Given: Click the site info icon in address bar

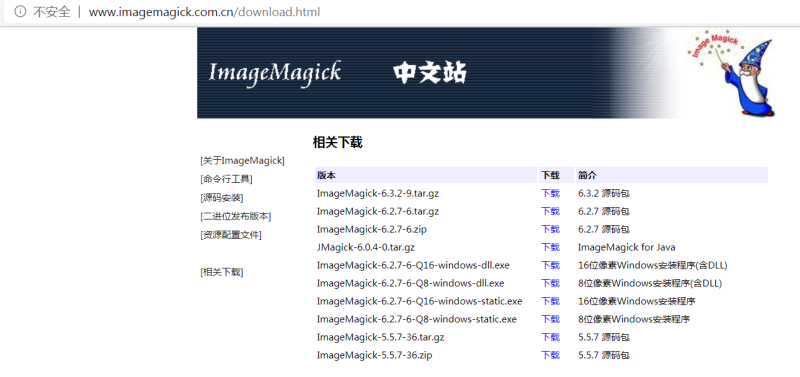Looking at the screenshot, I should (20, 12).
